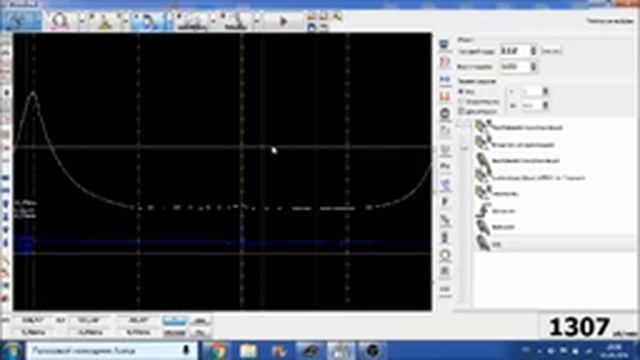The image size is (640, 360).
Task: Adjust the lower small spinner in options group
Action: click(545, 106)
